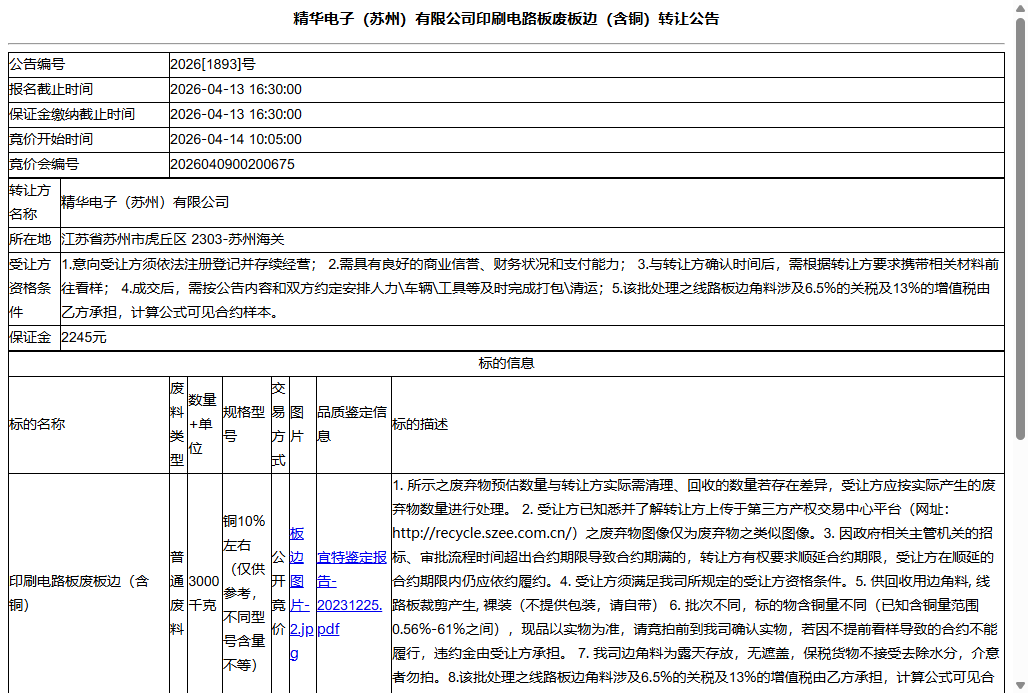Click the 竞价会编号 label cell
The image size is (1028, 693).
(89, 164)
